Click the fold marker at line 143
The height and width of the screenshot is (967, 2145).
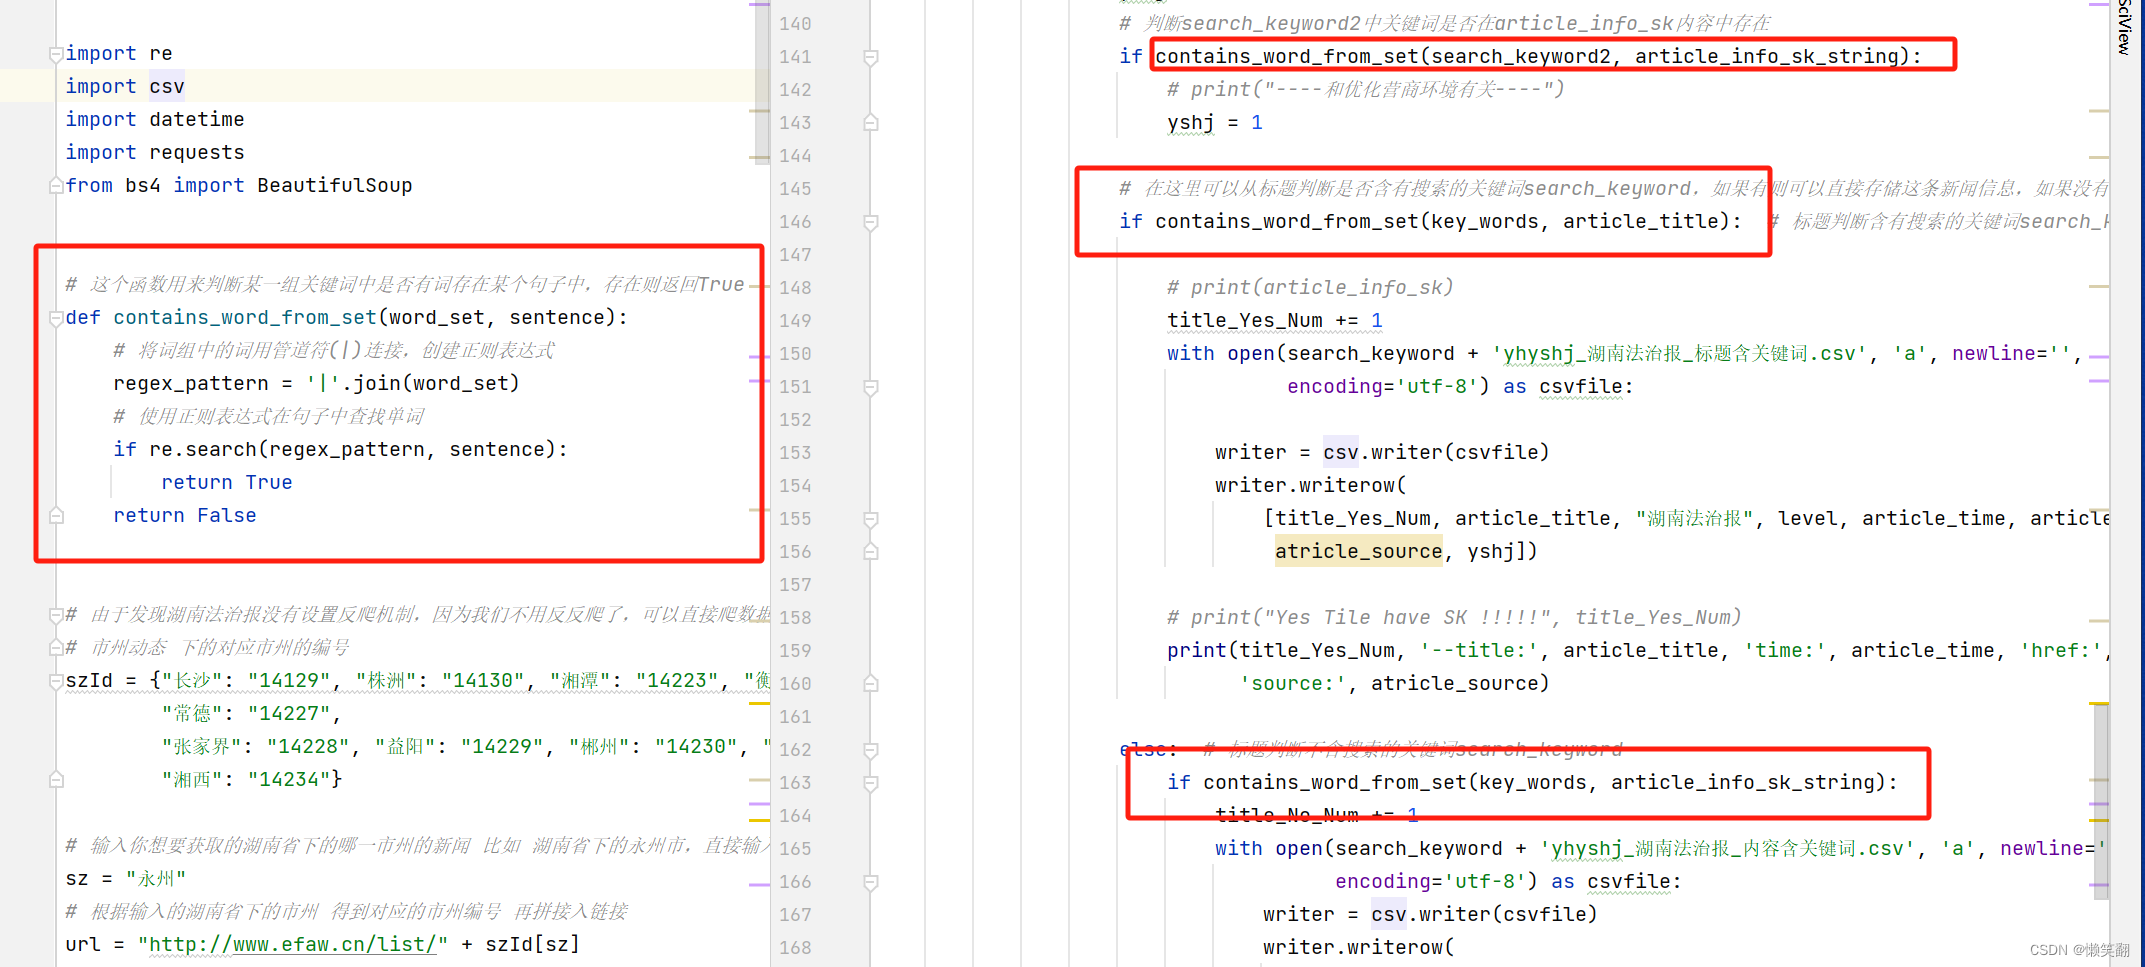click(871, 123)
